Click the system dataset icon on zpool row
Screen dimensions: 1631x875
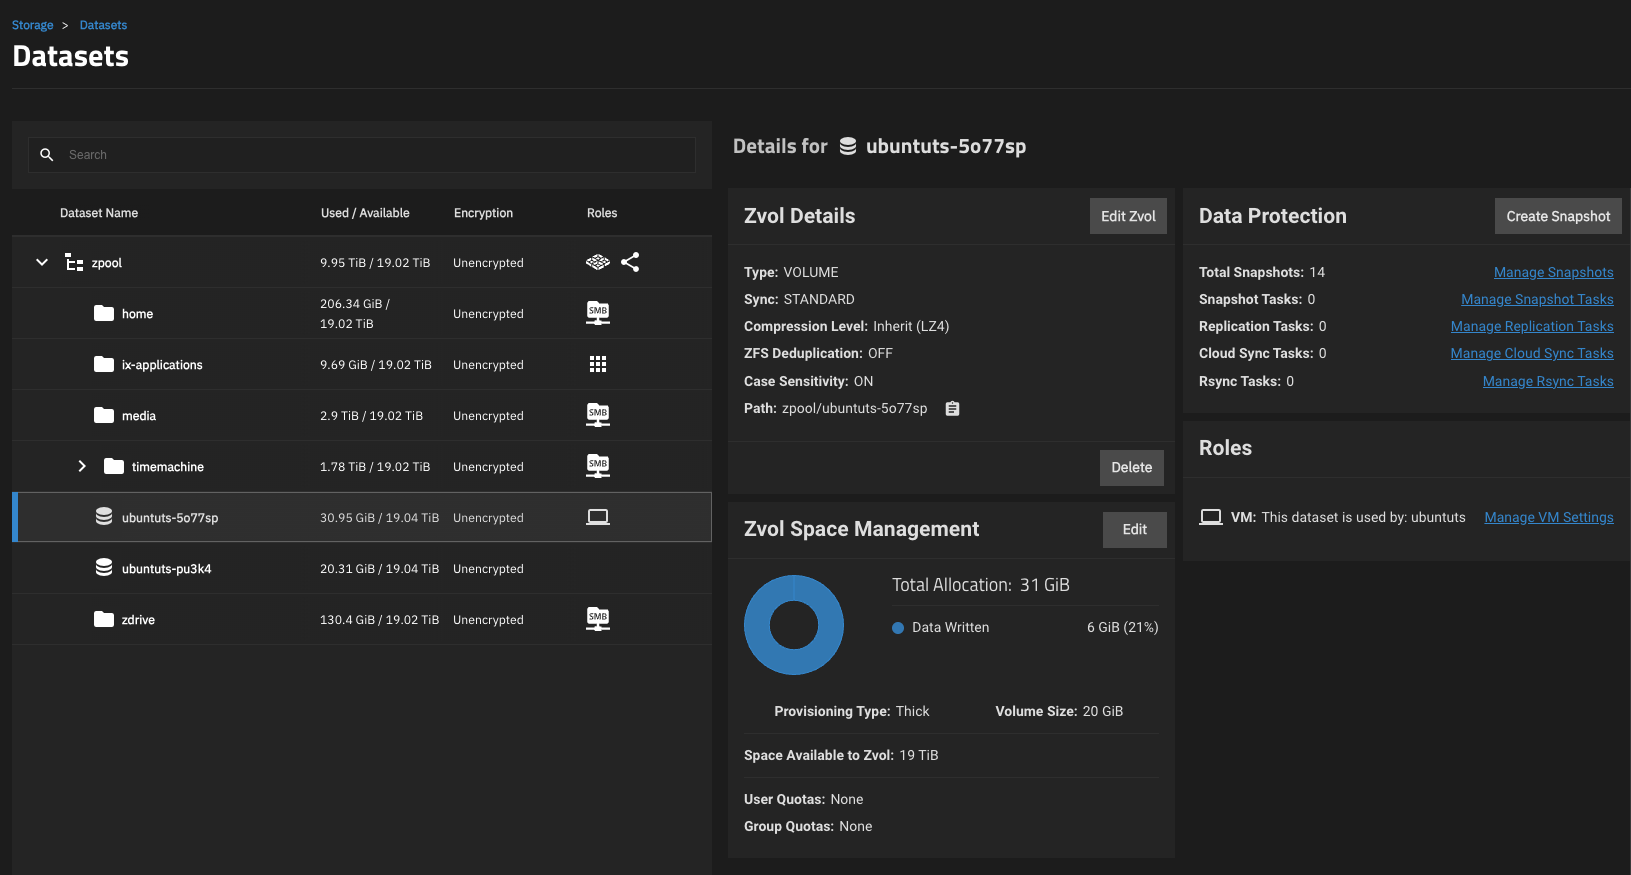click(597, 262)
